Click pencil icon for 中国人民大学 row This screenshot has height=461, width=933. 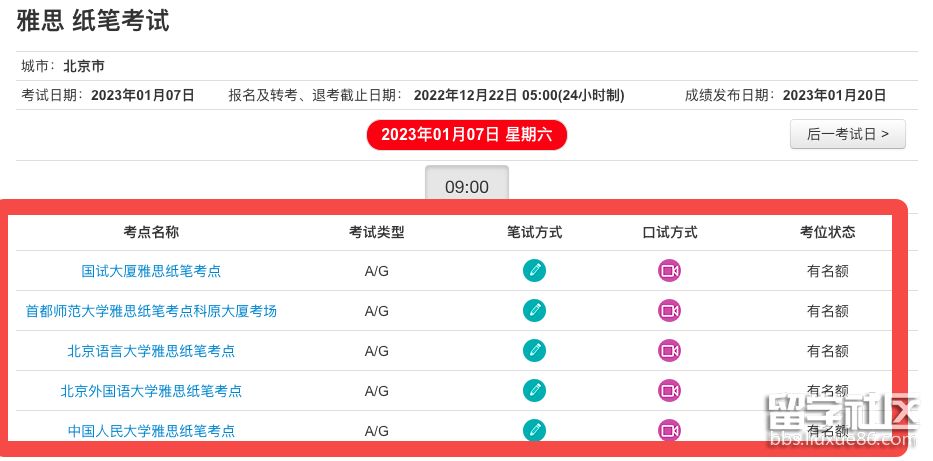point(535,430)
